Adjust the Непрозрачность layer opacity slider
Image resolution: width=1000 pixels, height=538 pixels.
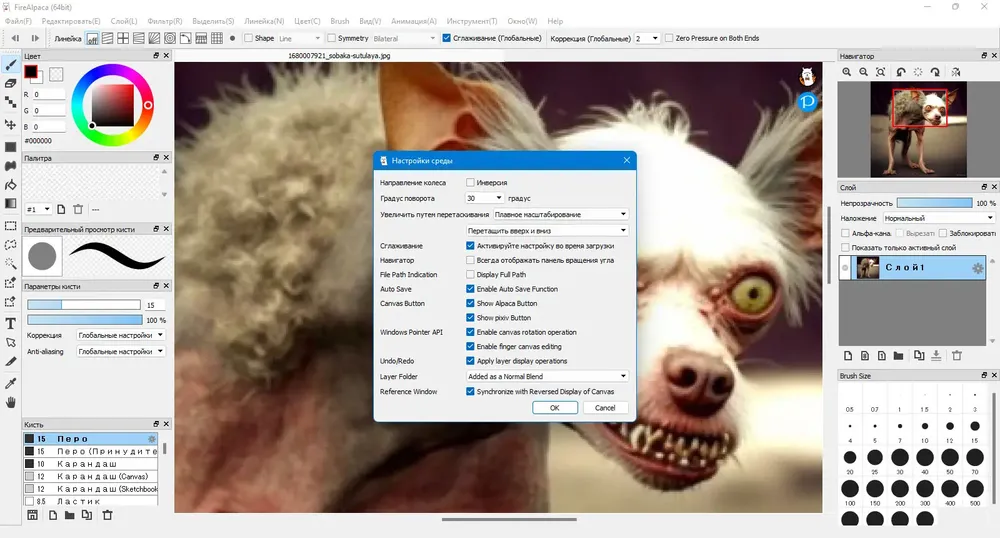tap(934, 203)
